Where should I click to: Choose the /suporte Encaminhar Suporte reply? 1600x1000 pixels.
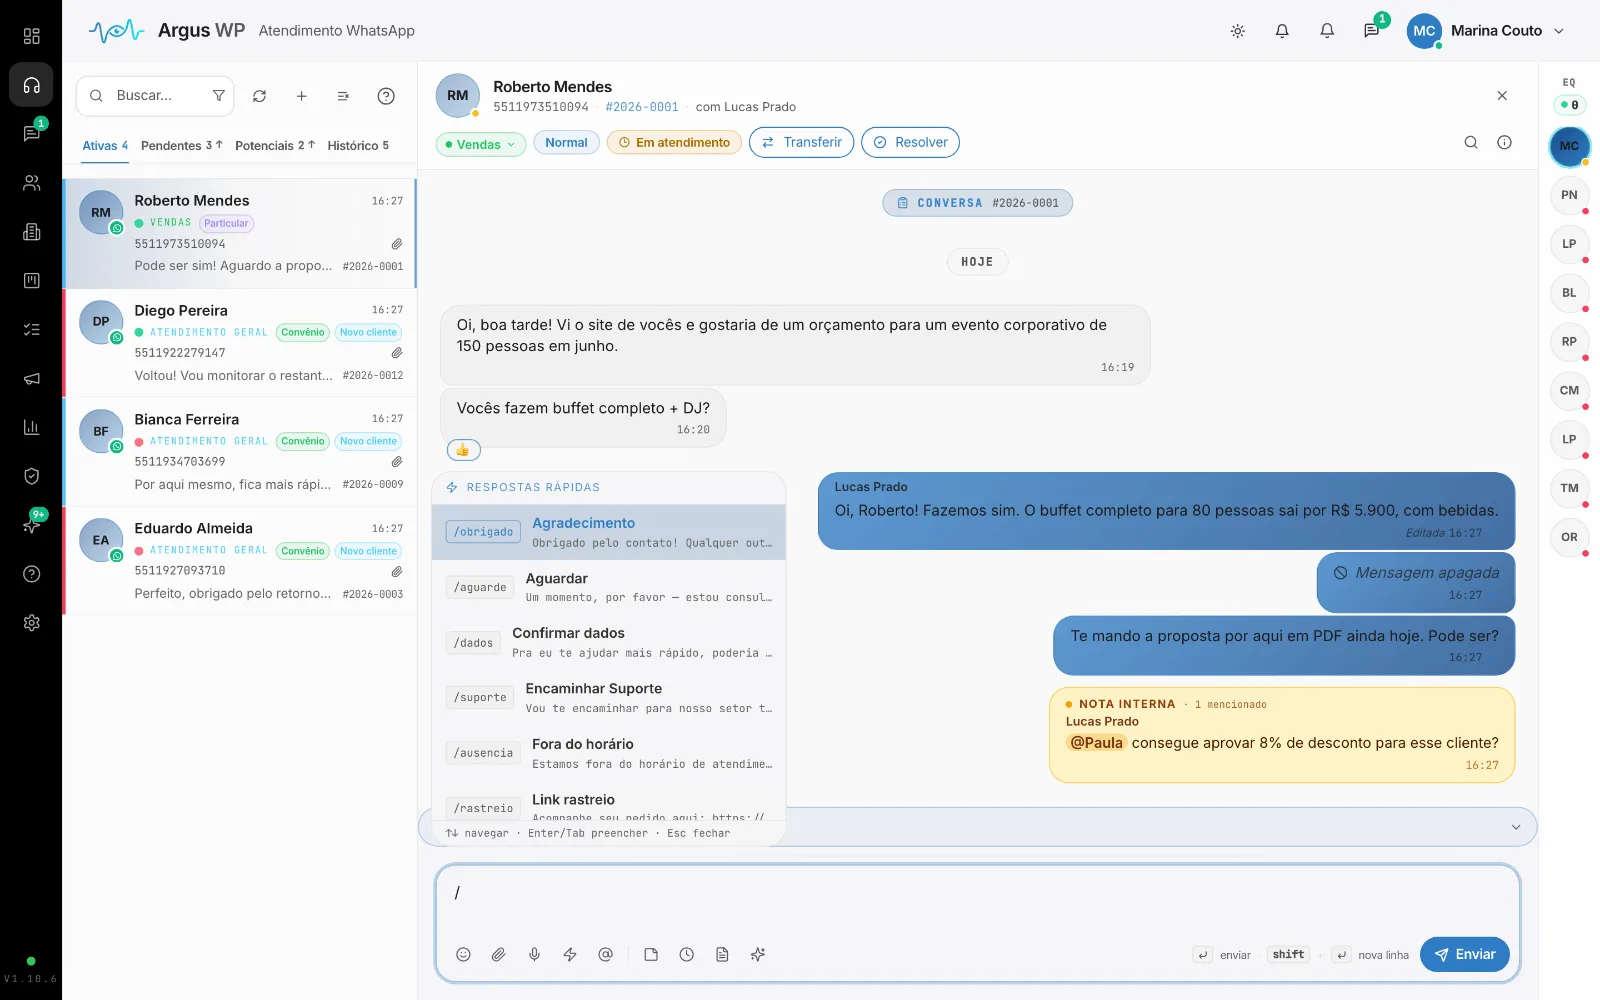point(609,697)
